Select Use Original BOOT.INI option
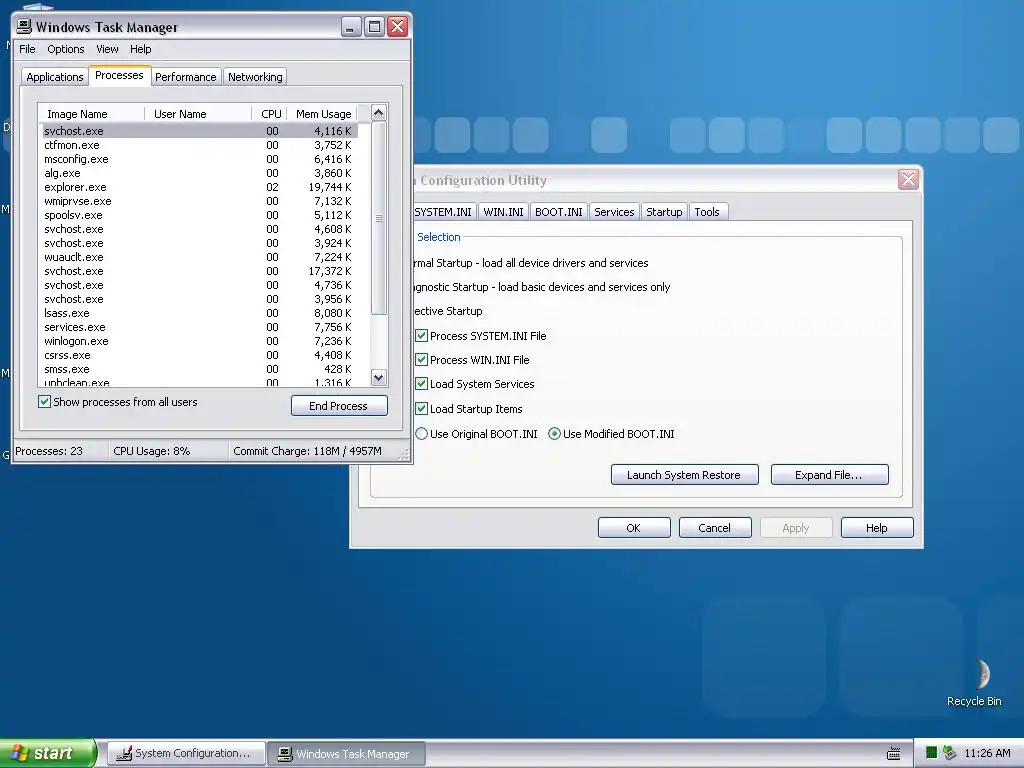Image resolution: width=1024 pixels, height=768 pixels. (422, 434)
